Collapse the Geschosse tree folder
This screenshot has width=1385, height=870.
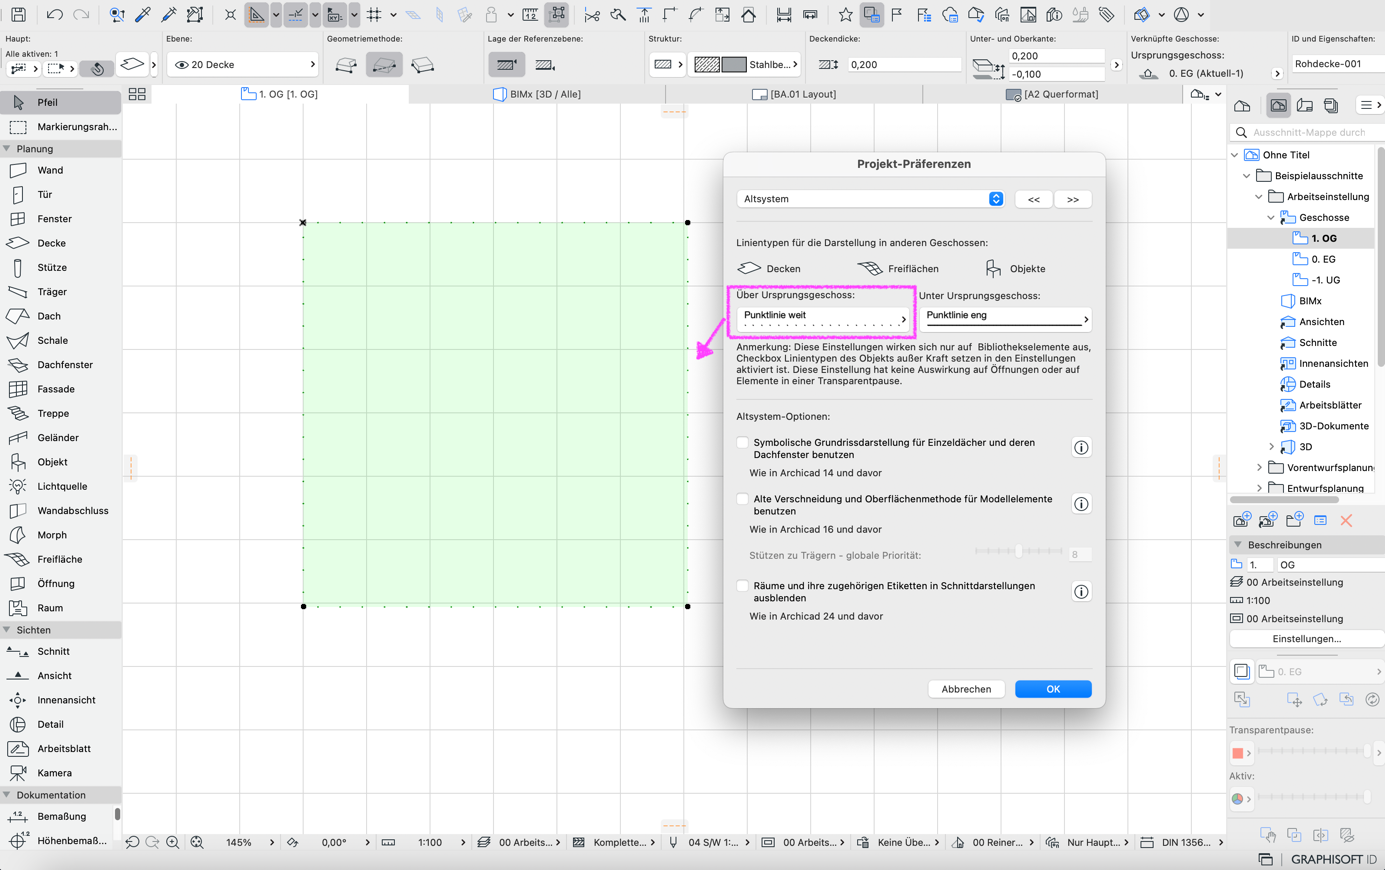click(x=1271, y=218)
